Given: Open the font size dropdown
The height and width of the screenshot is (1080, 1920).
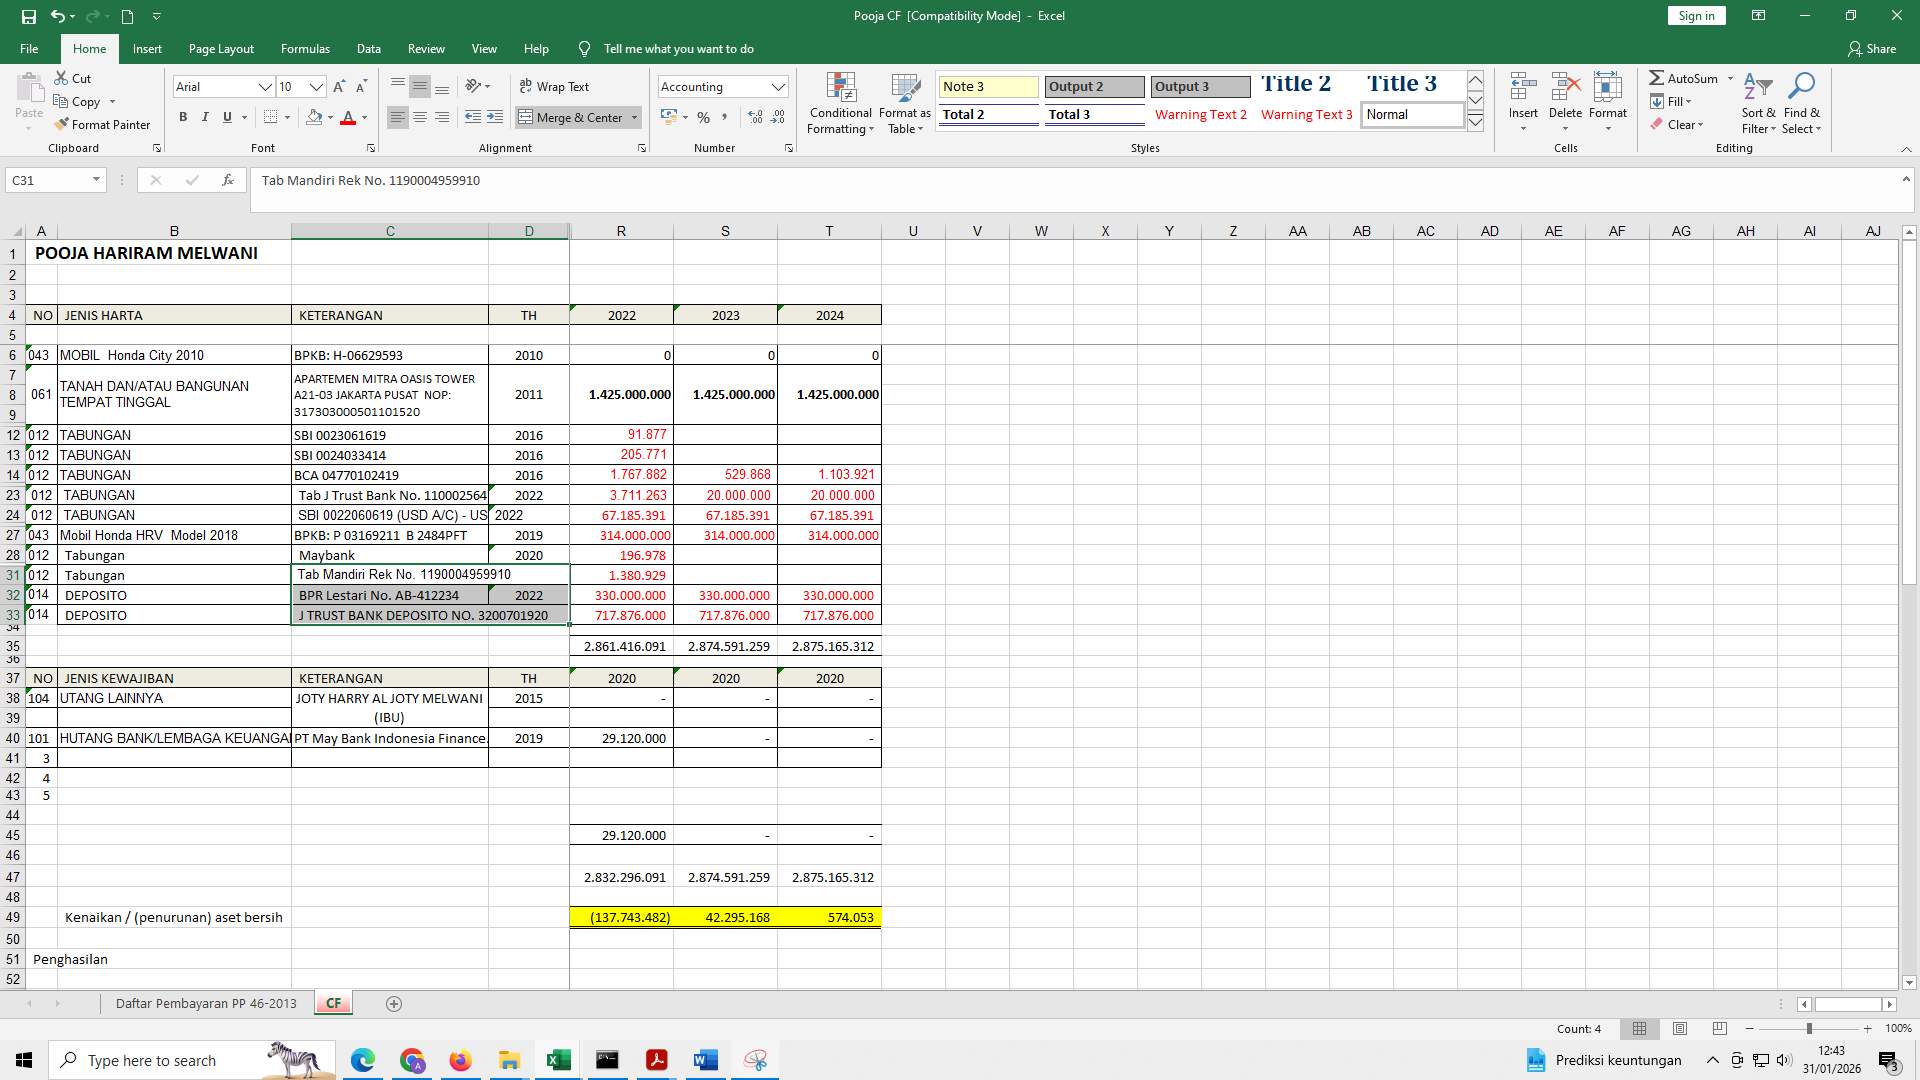Looking at the screenshot, I should [x=315, y=87].
